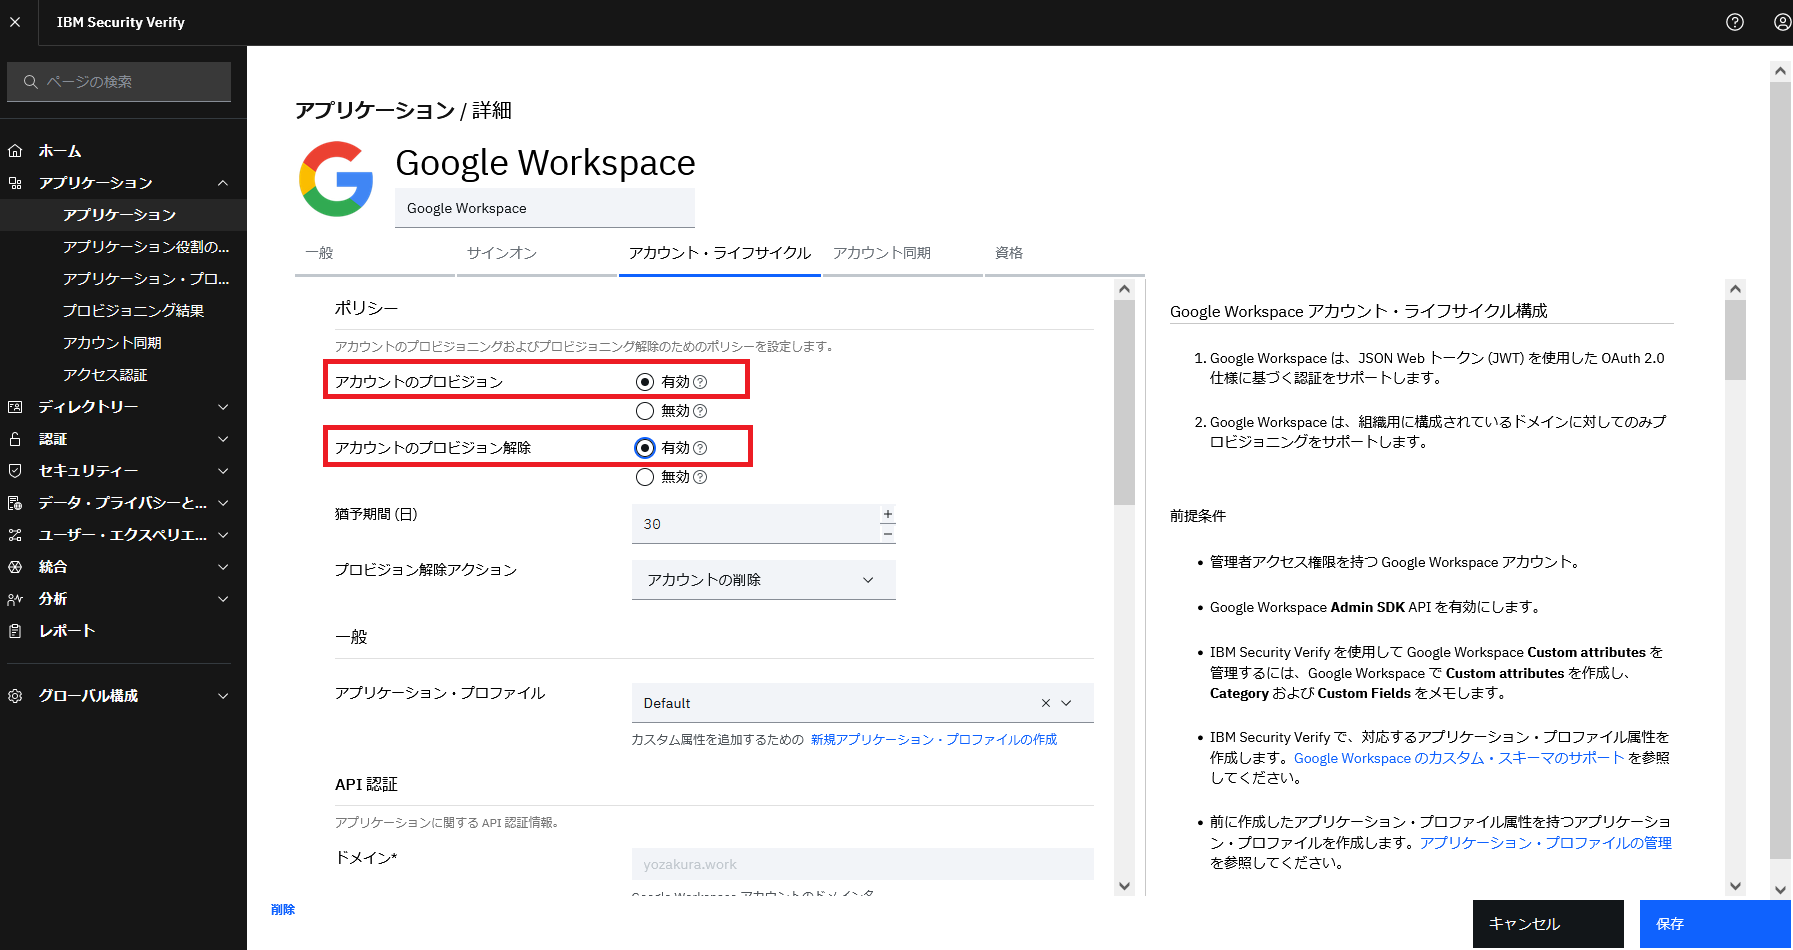The height and width of the screenshot is (950, 1793).
Task: Open the help icon in top bar
Action: [x=1735, y=22]
